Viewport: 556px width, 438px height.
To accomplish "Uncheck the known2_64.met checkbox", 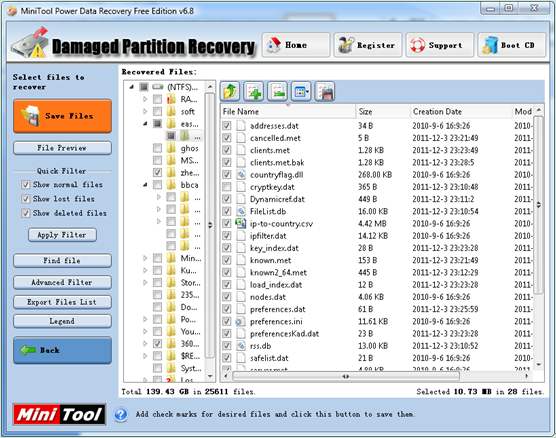I will click(x=227, y=272).
